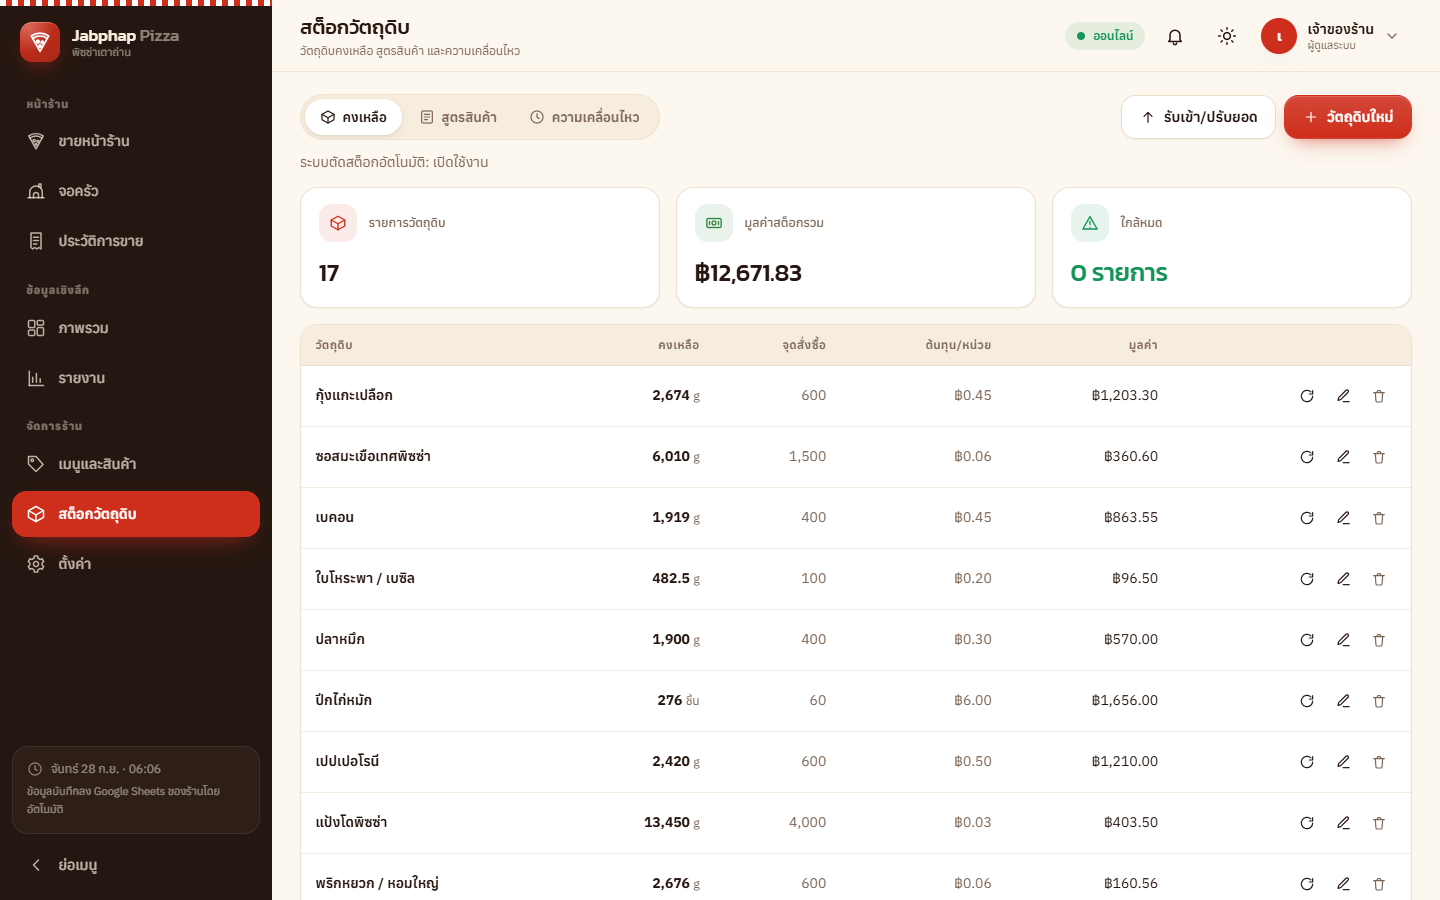Switch to the สูตรสินค้า tab
Viewport: 1440px width, 900px height.
[x=458, y=117]
